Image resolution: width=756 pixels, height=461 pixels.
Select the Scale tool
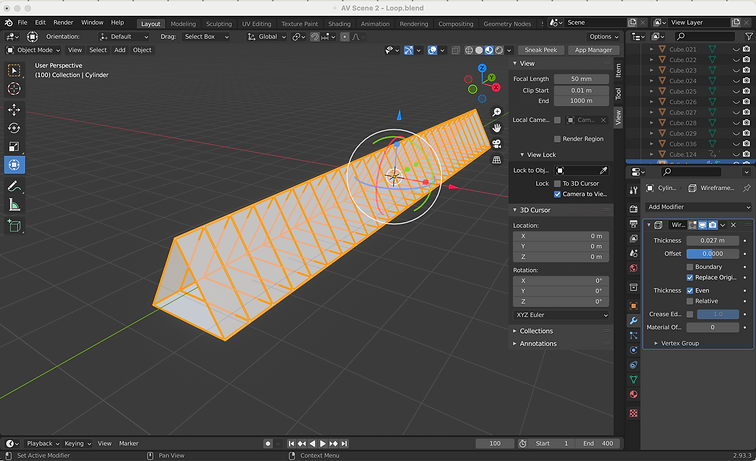14,147
